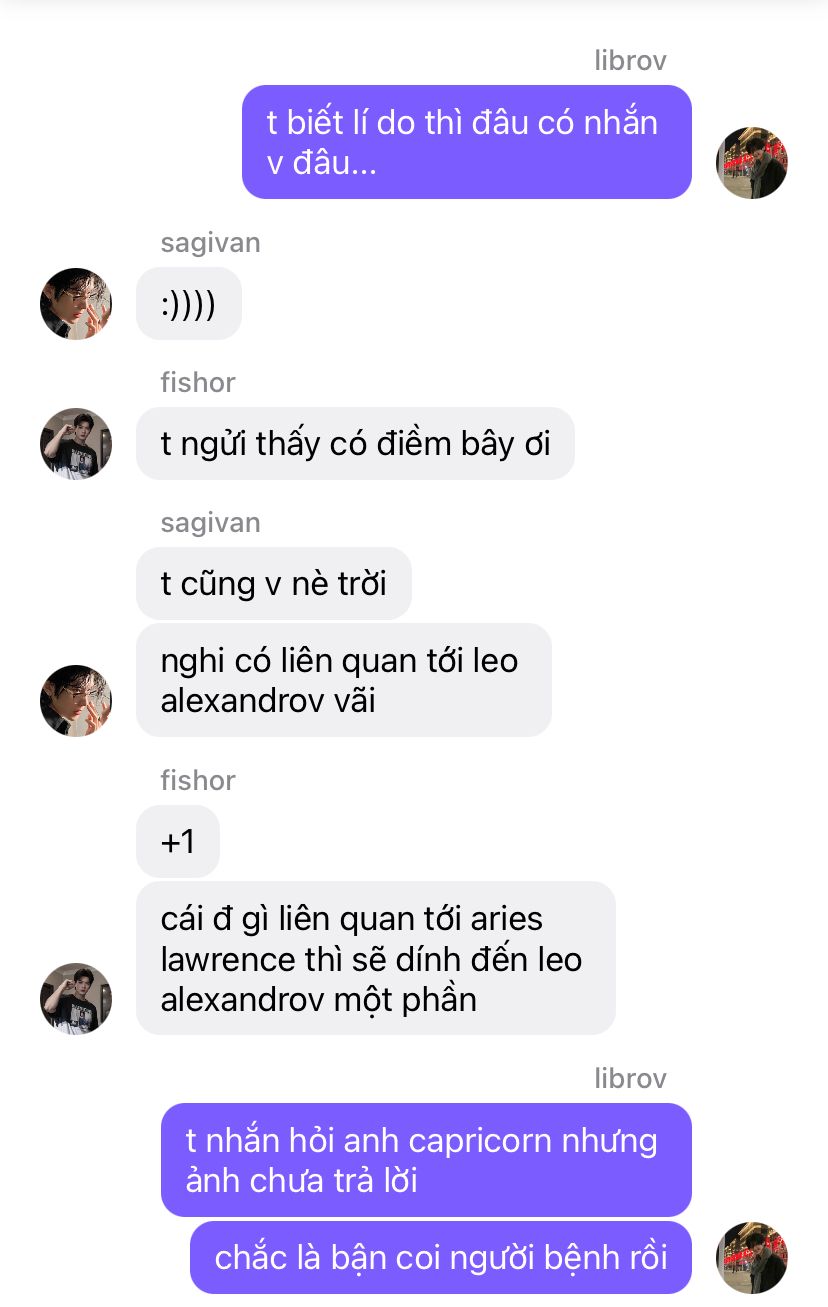The image size is (828, 1307).
Task: Tap the ':))))' message bubble
Action: 189,304
